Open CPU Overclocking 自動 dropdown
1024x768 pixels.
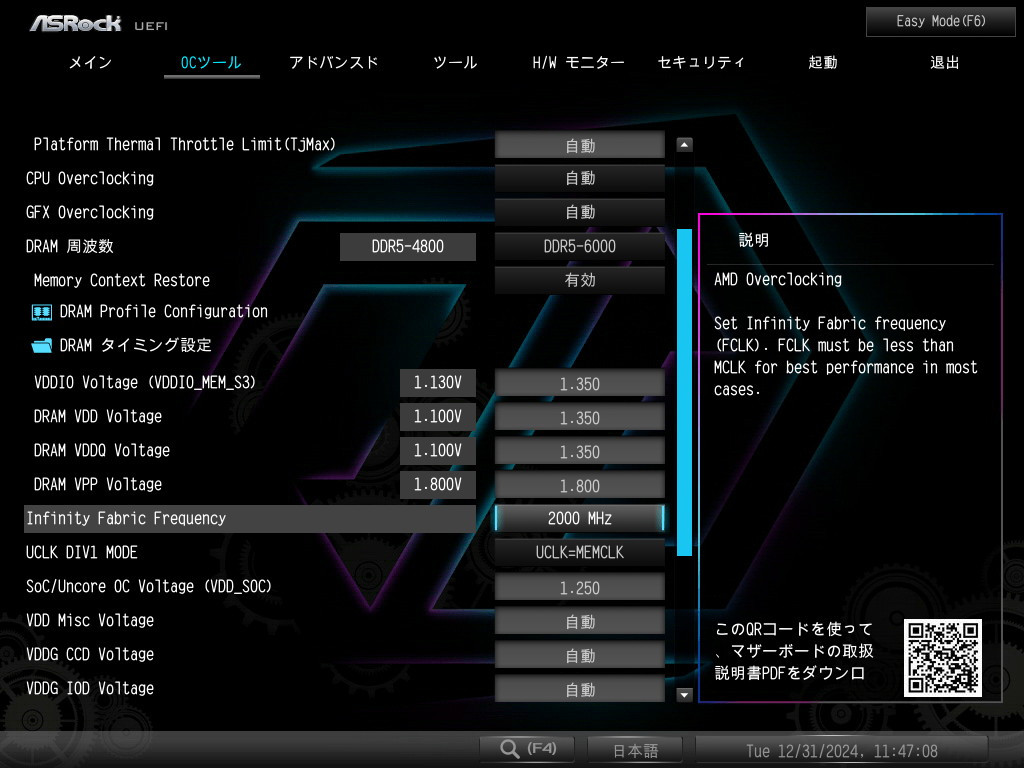(580, 178)
